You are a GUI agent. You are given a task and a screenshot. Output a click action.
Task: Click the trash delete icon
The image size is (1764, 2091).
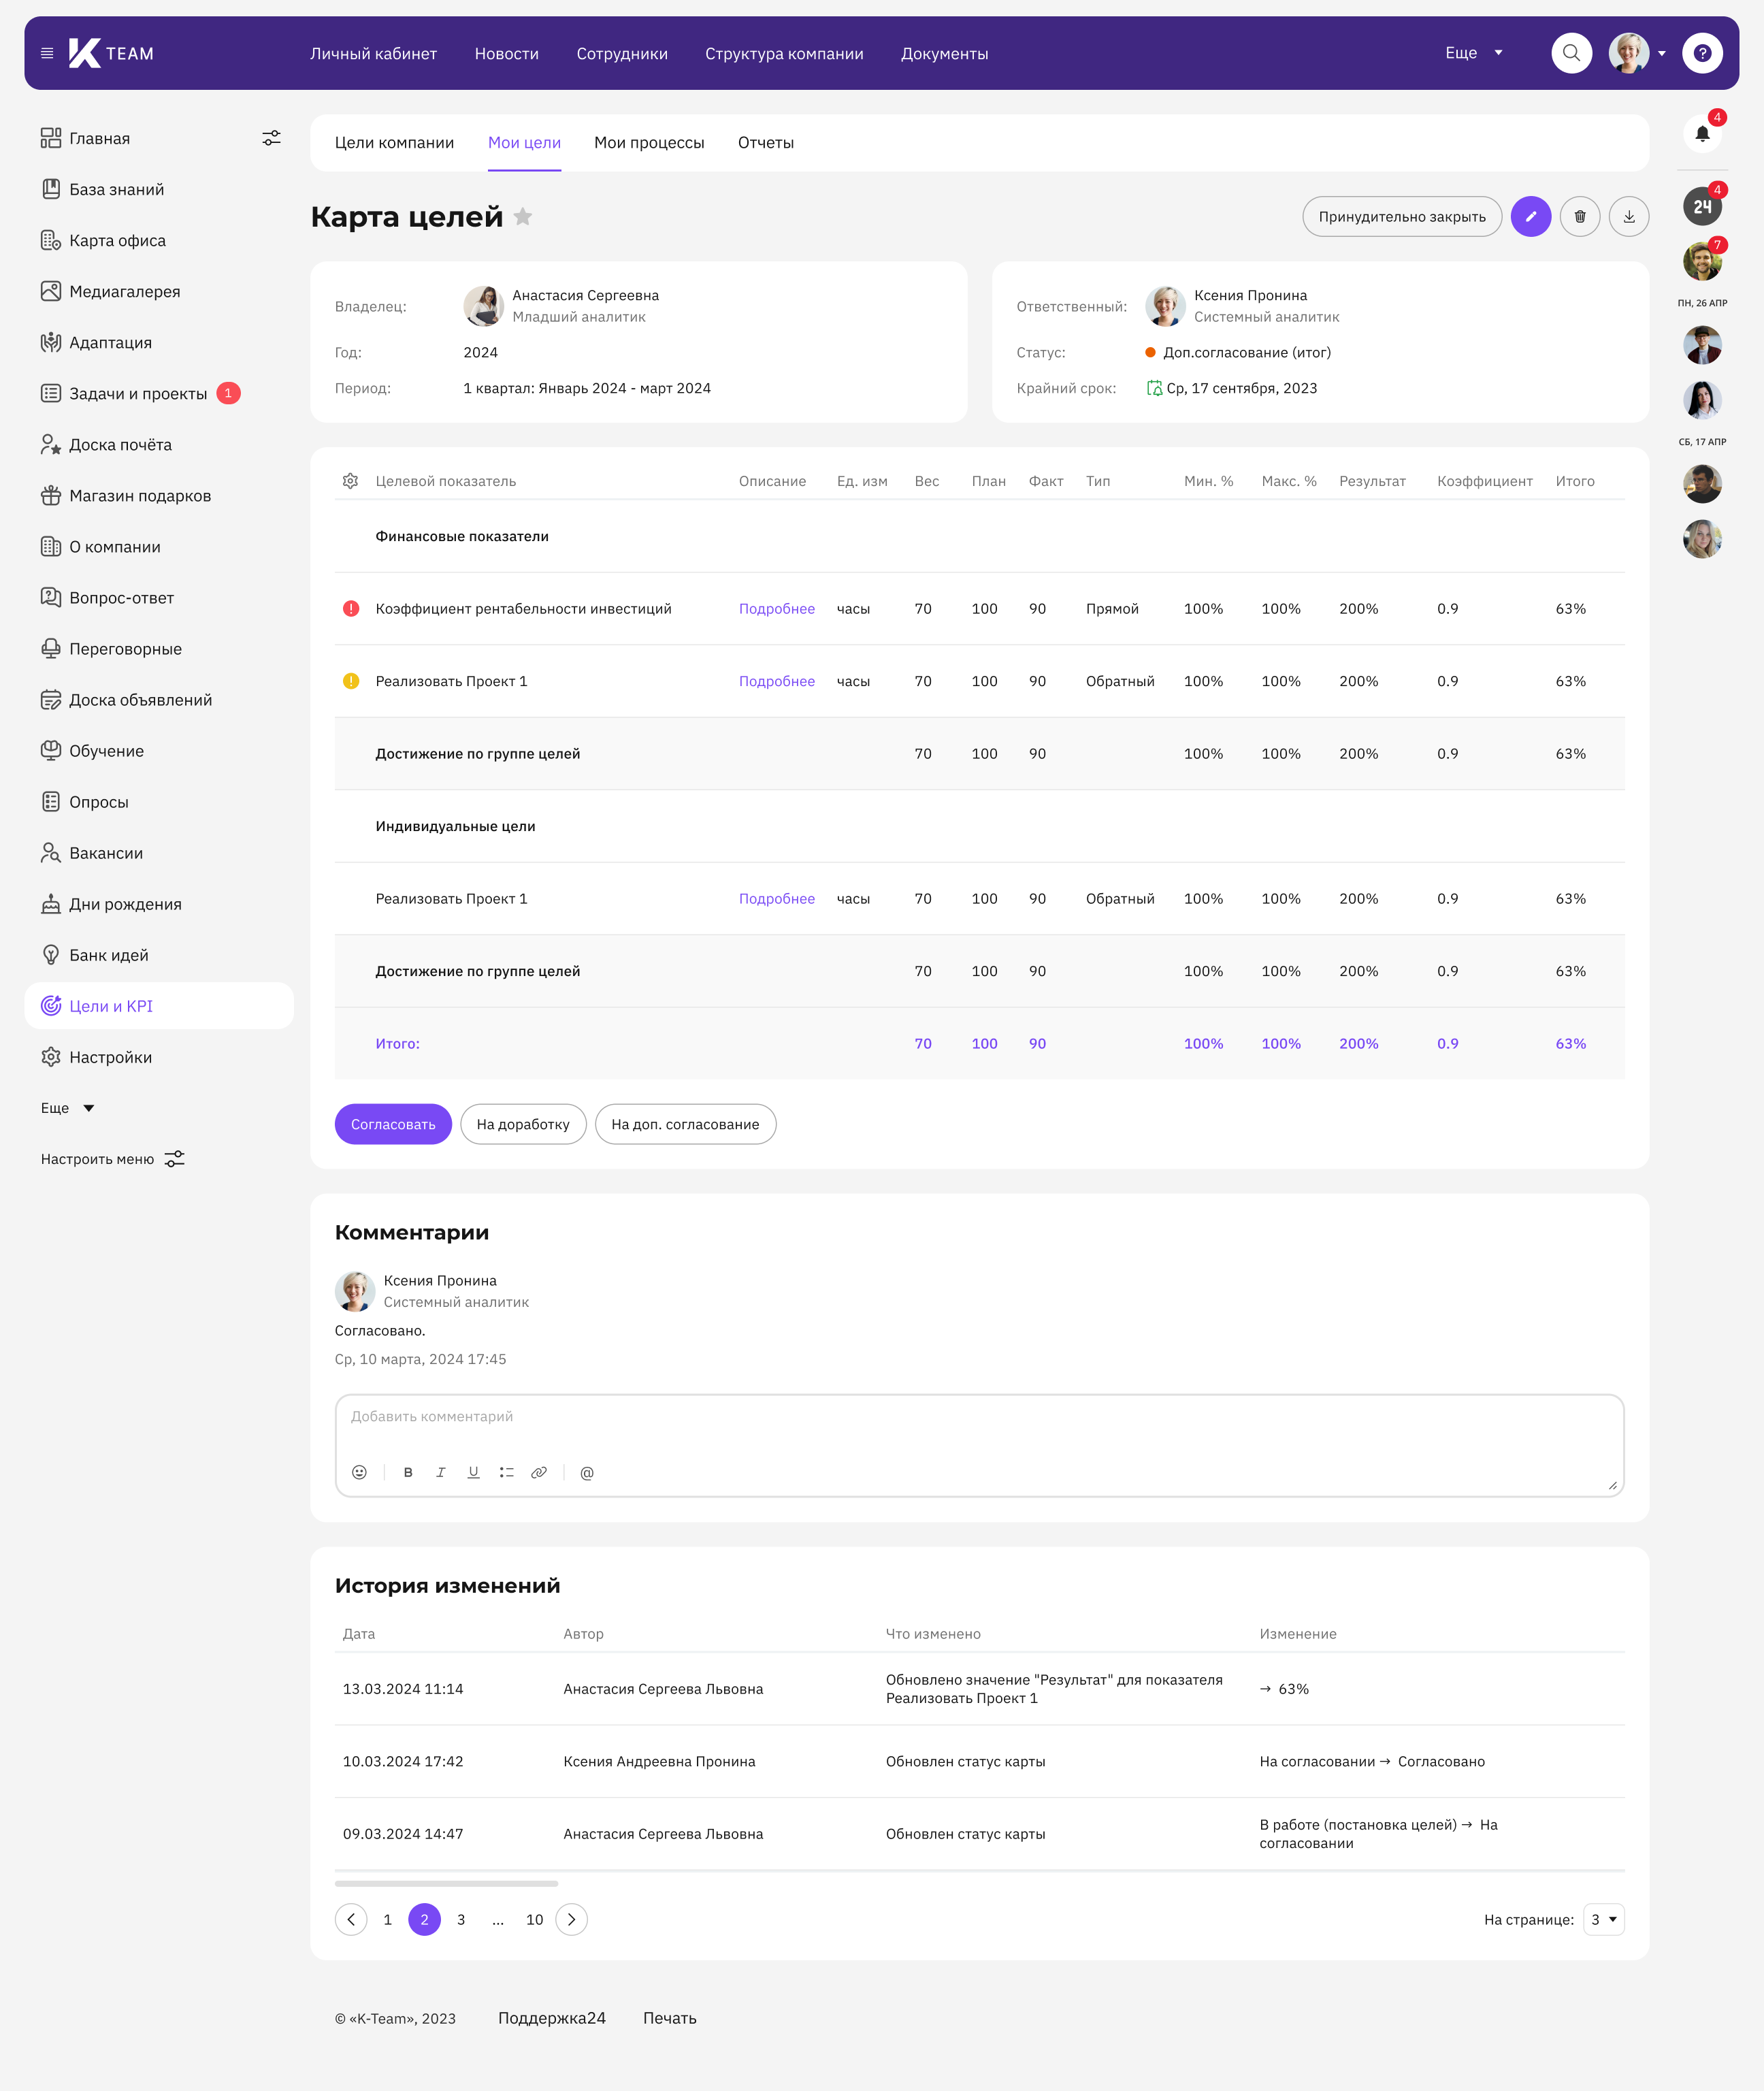click(1579, 217)
